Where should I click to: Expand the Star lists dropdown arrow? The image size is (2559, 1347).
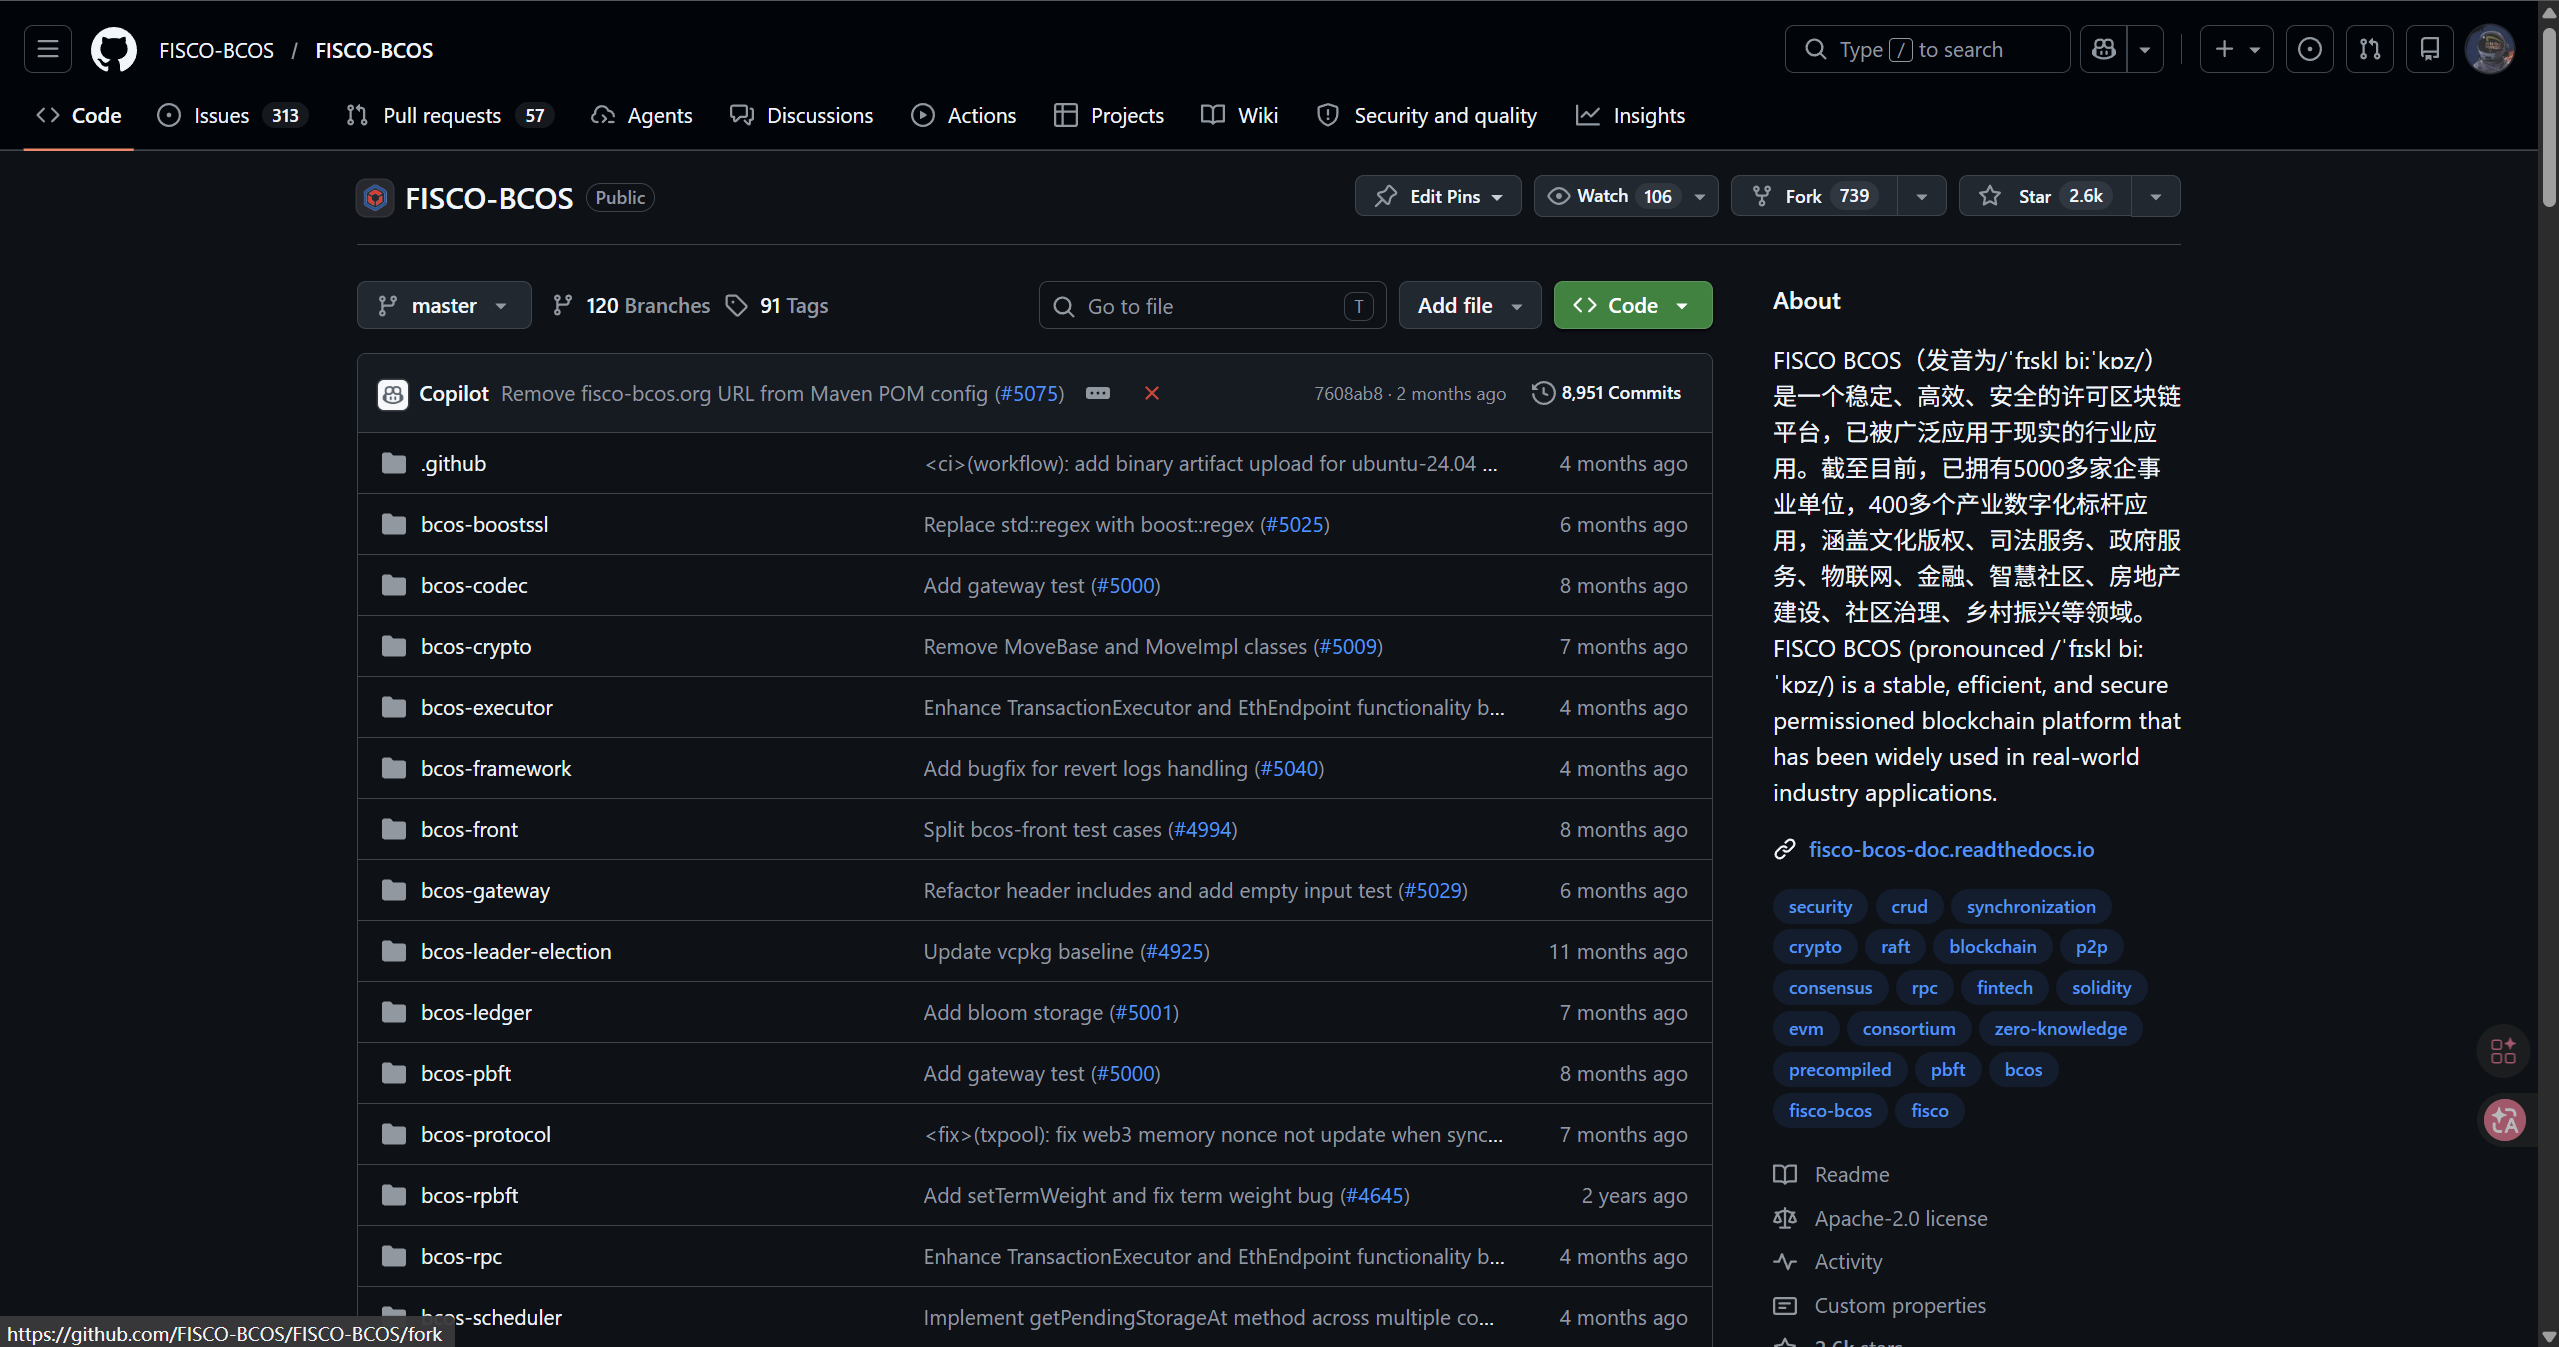pyautogui.click(x=2156, y=196)
